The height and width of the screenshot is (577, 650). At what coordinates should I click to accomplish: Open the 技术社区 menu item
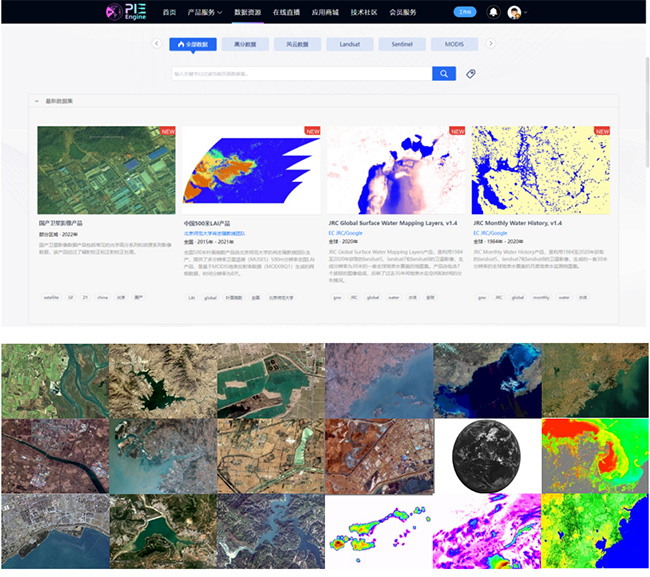pyautogui.click(x=364, y=12)
